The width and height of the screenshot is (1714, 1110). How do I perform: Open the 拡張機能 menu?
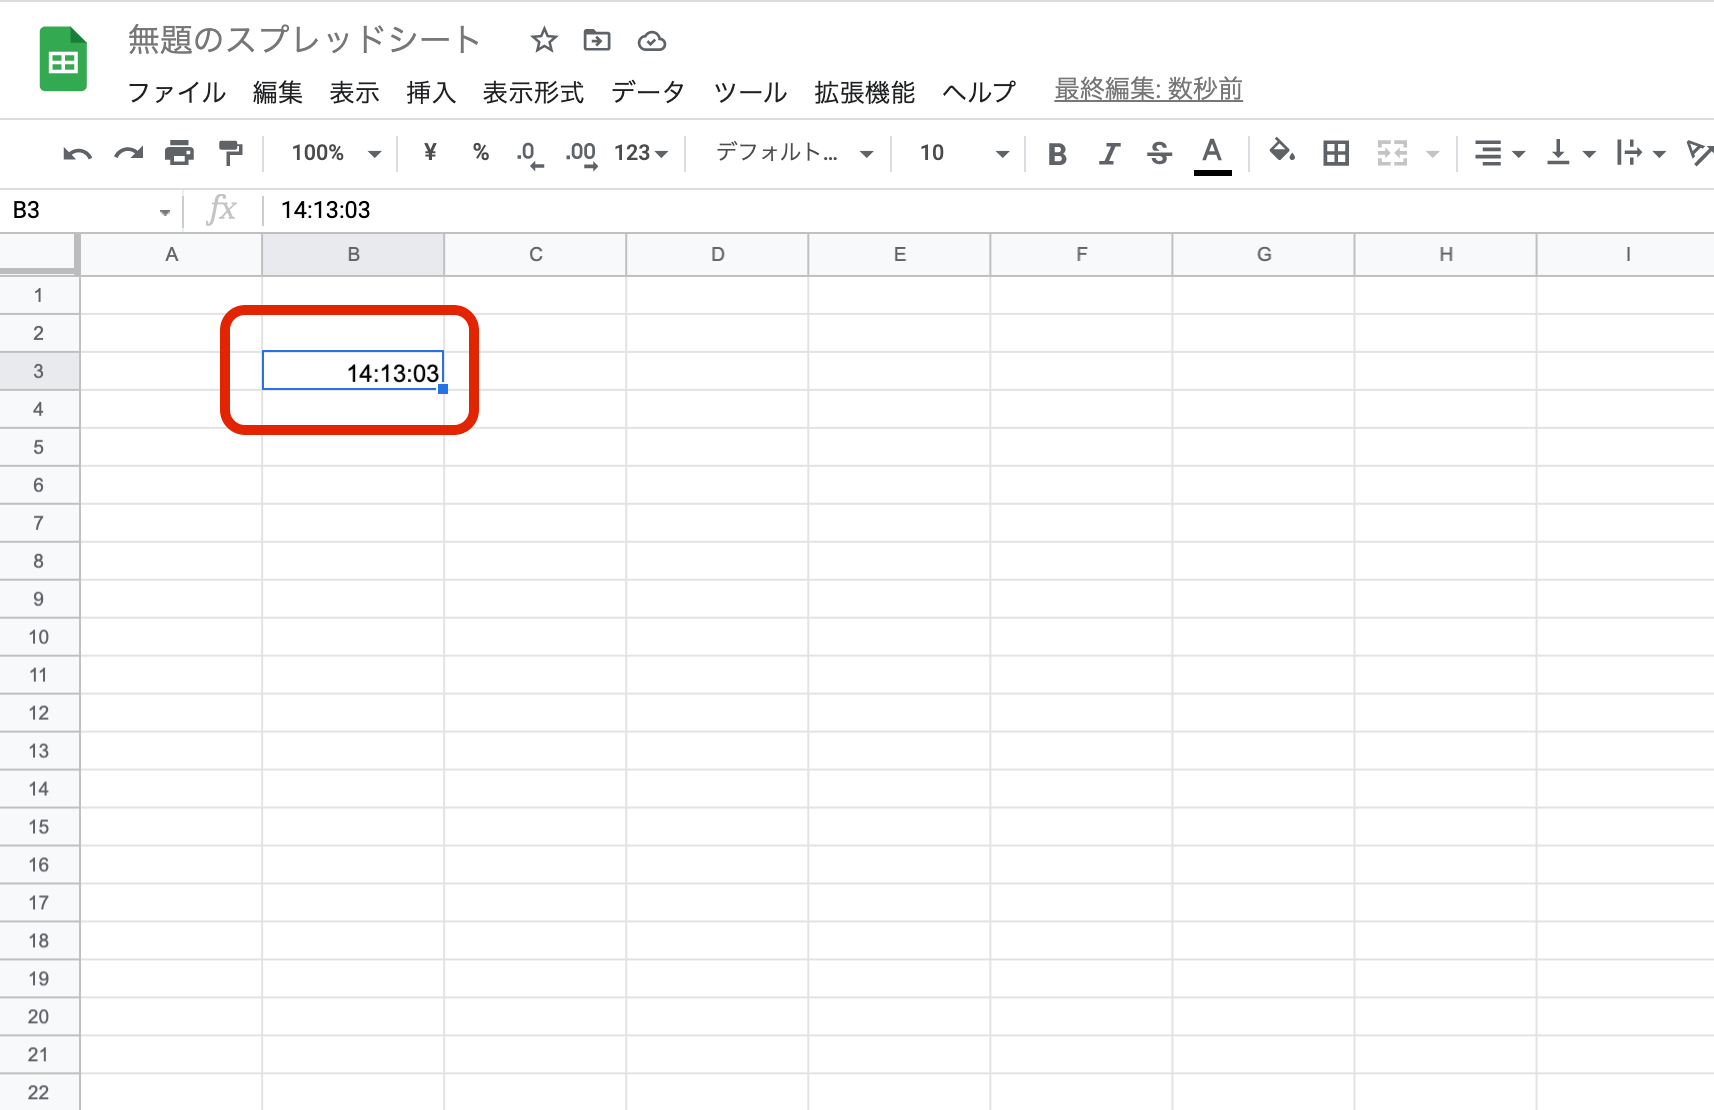[x=864, y=92]
